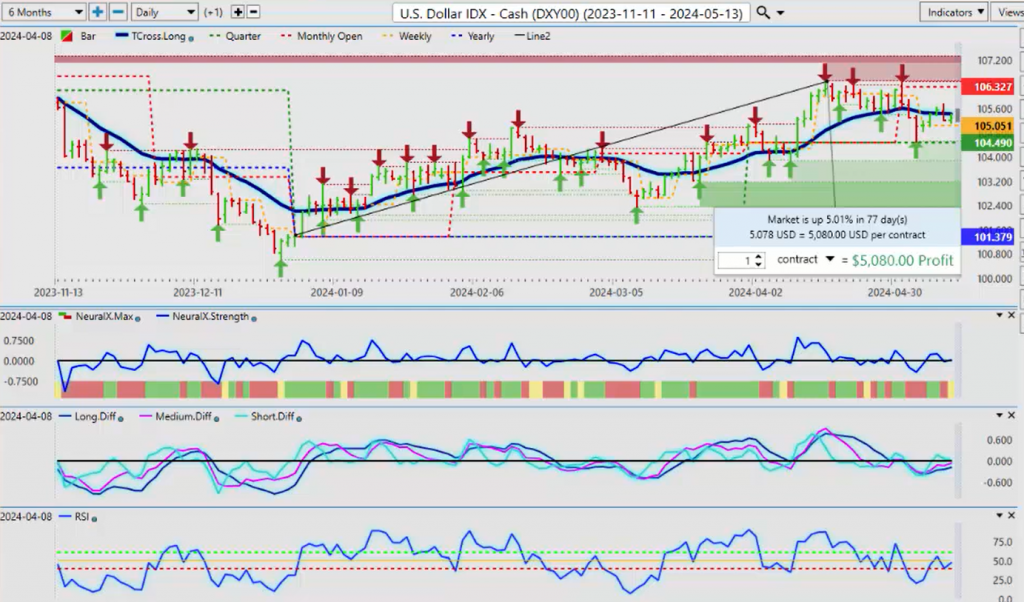Open the 6 Months range dropdown
1024x602 pixels.
coord(43,12)
